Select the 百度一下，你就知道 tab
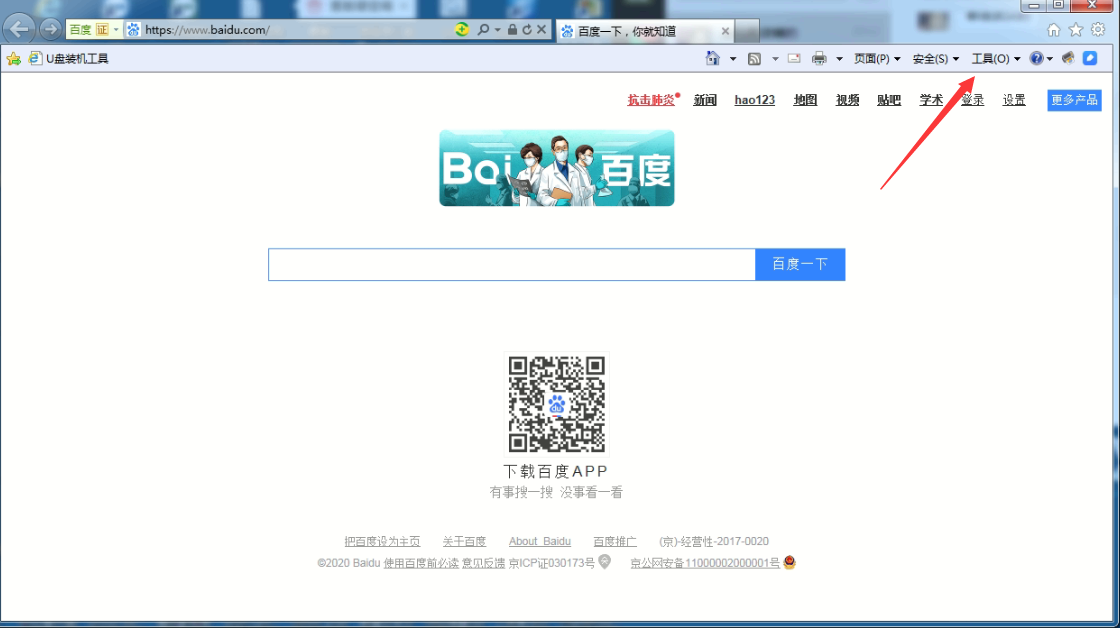The width and height of the screenshot is (1120, 628). tap(645, 31)
